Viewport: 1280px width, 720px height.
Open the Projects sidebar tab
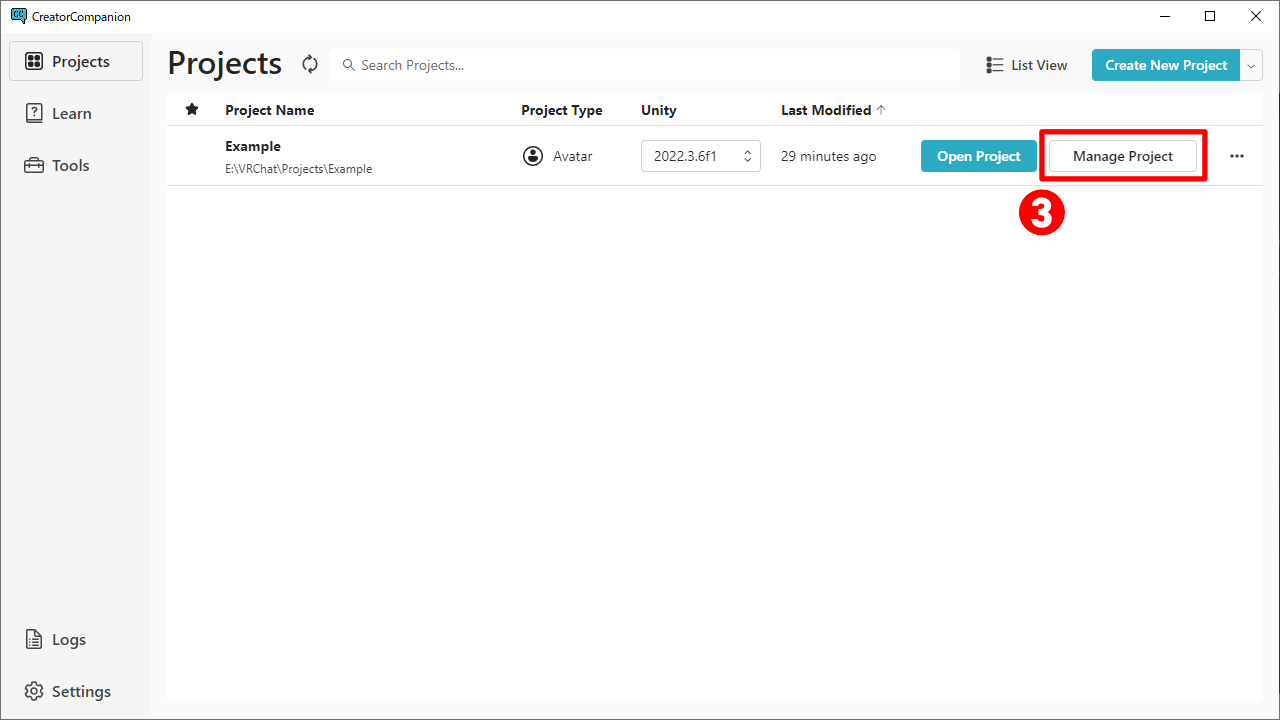point(76,61)
